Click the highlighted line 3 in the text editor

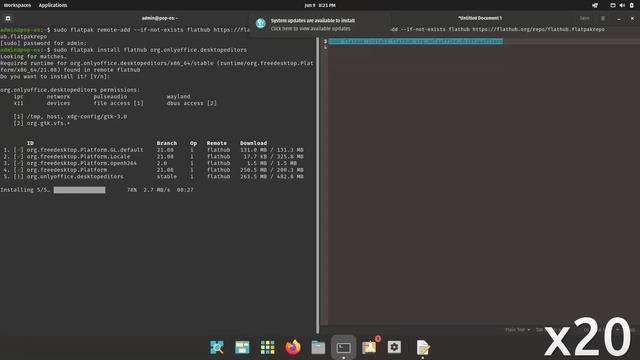point(416,41)
